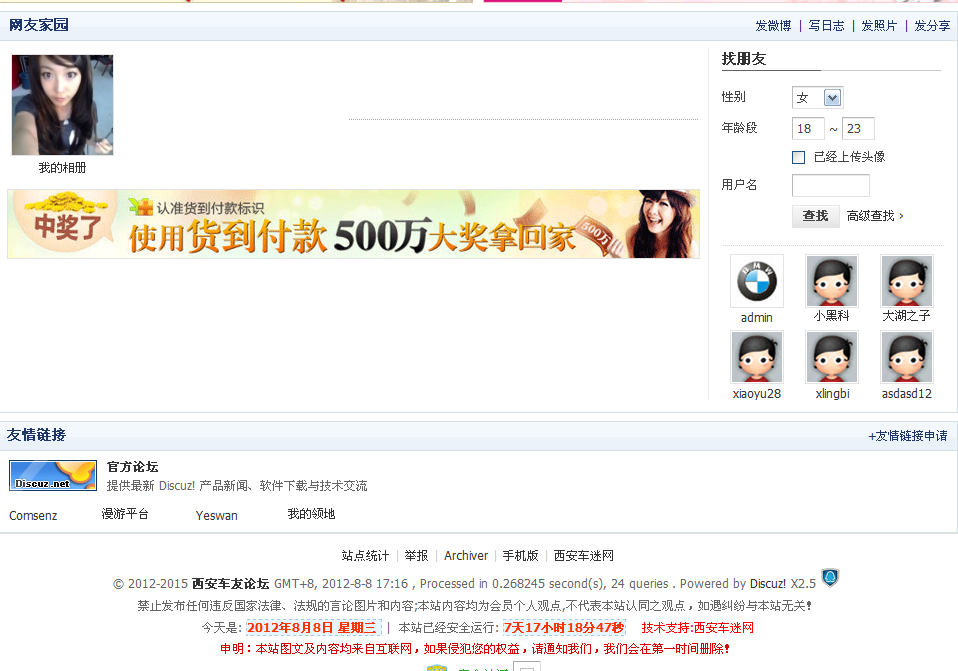Click Discuz! powered-by link
Image resolution: width=958 pixels, height=671 pixels.
(x=768, y=584)
